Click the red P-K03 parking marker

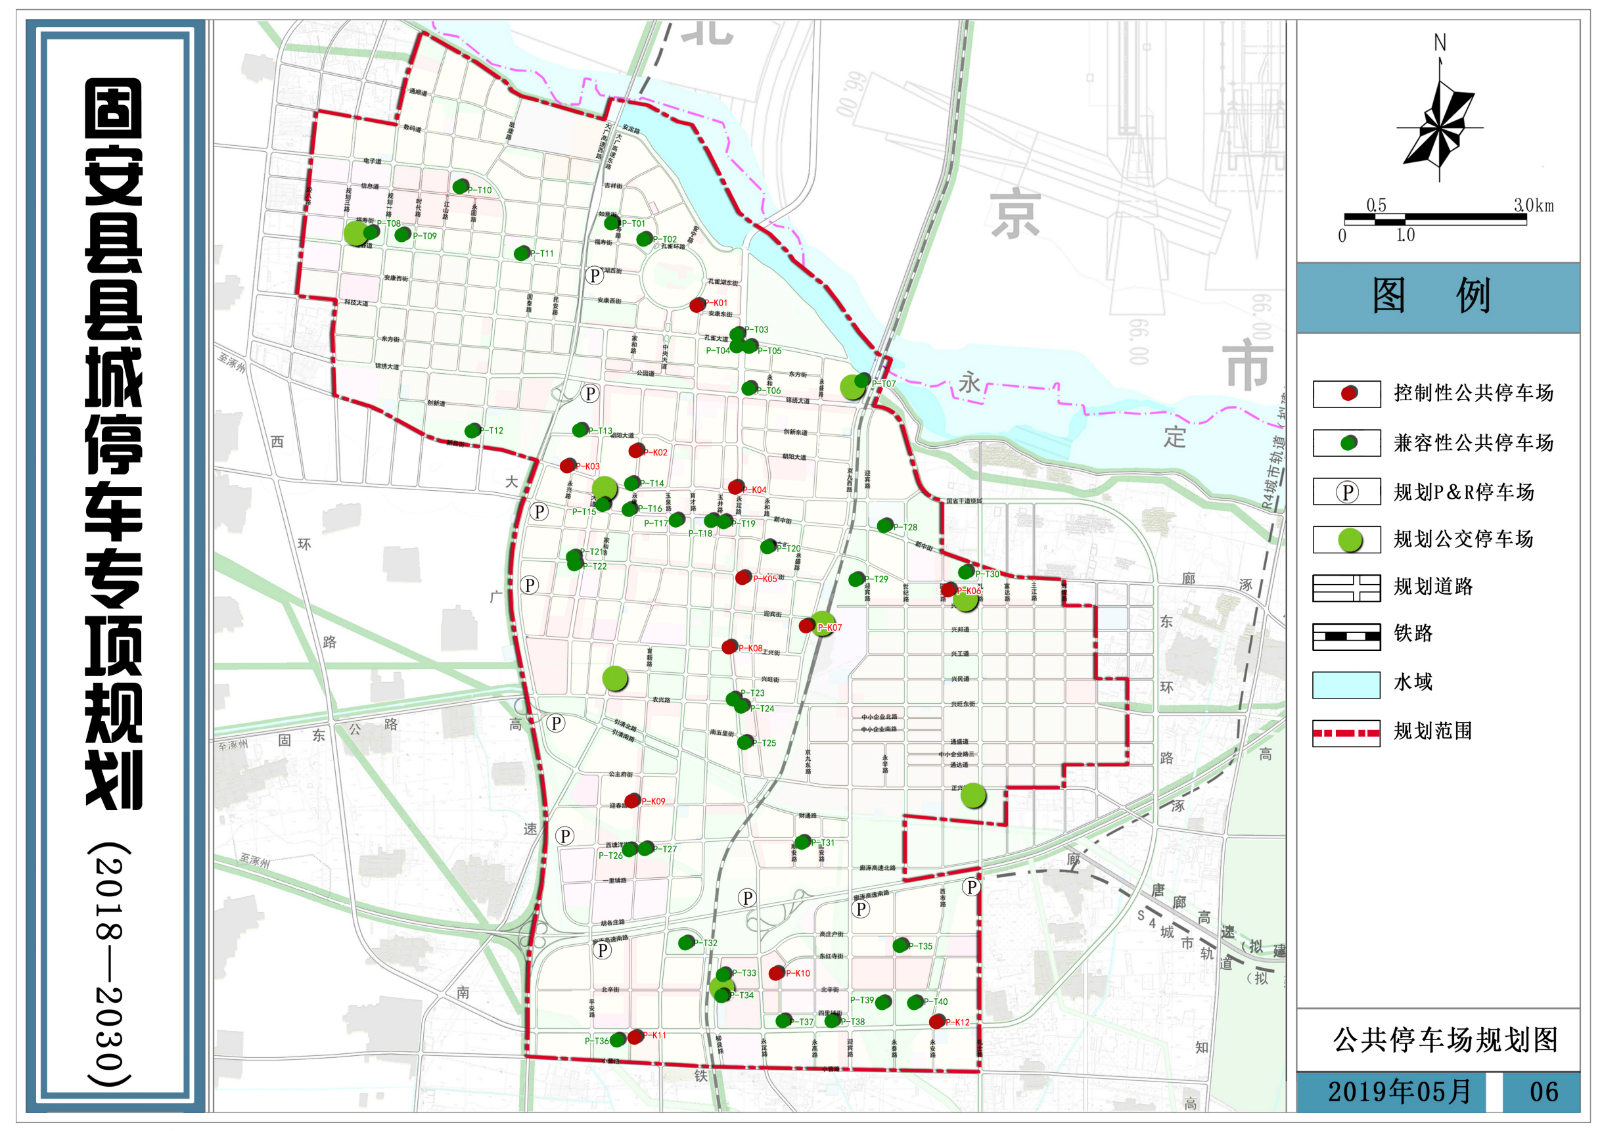pos(568,466)
